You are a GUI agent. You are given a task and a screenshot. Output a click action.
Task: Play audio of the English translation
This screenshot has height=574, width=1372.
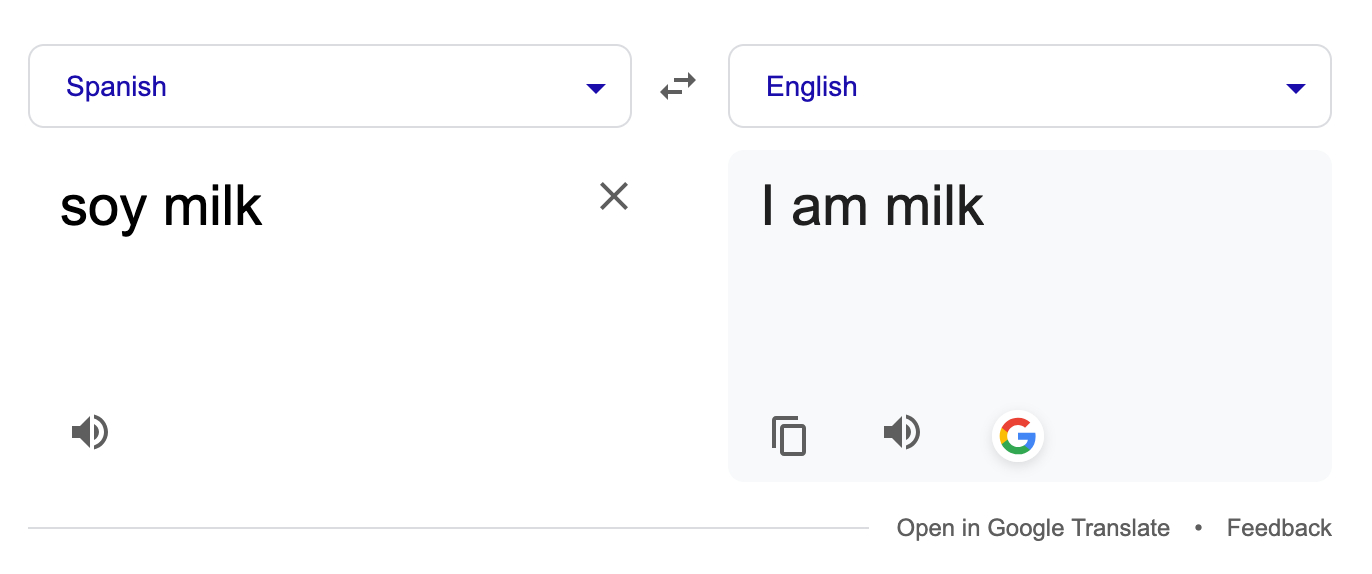901,433
